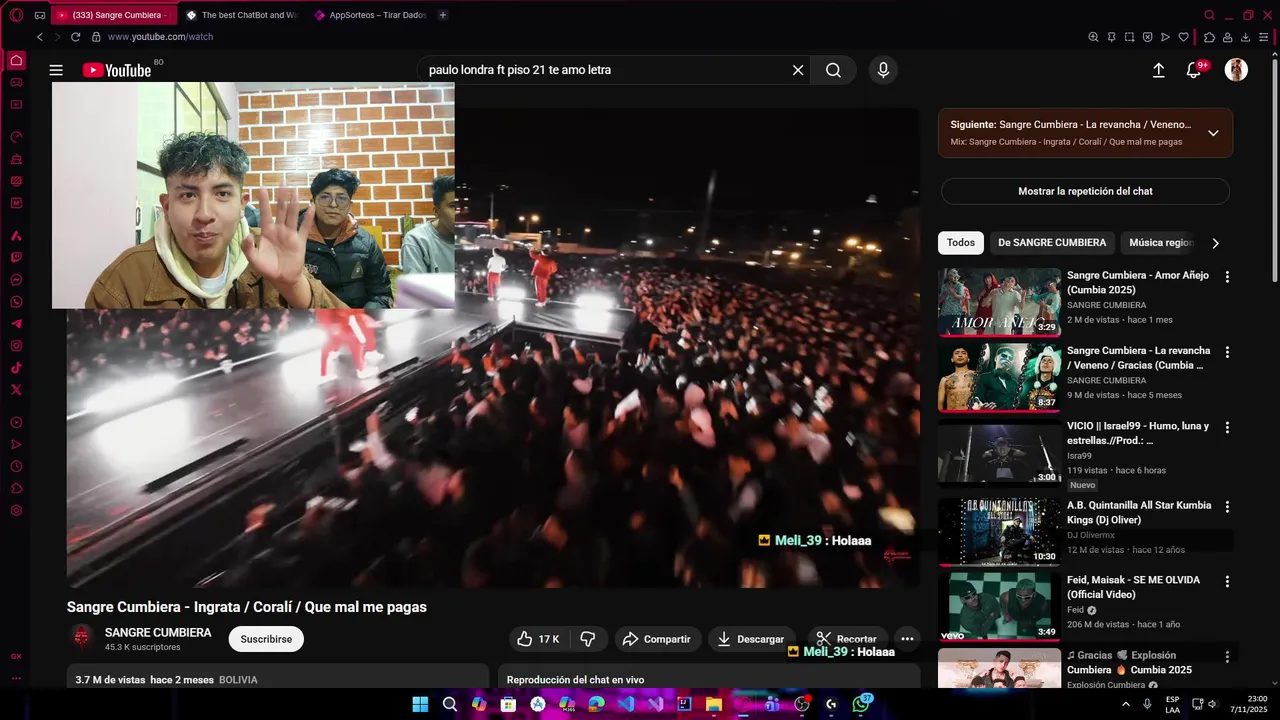Open YouTube notifications bell
Screen dimensions: 1280x720
point(1194,70)
